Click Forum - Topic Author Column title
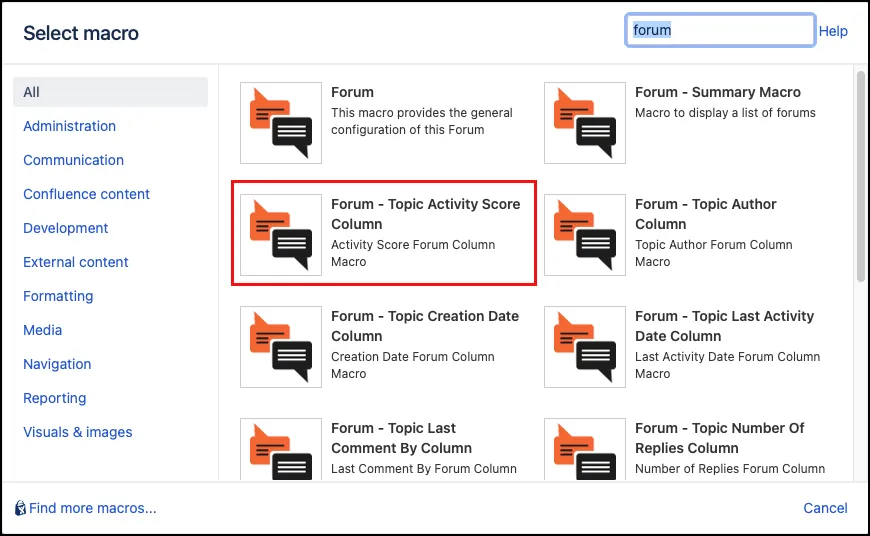The image size is (870, 536). 705,214
